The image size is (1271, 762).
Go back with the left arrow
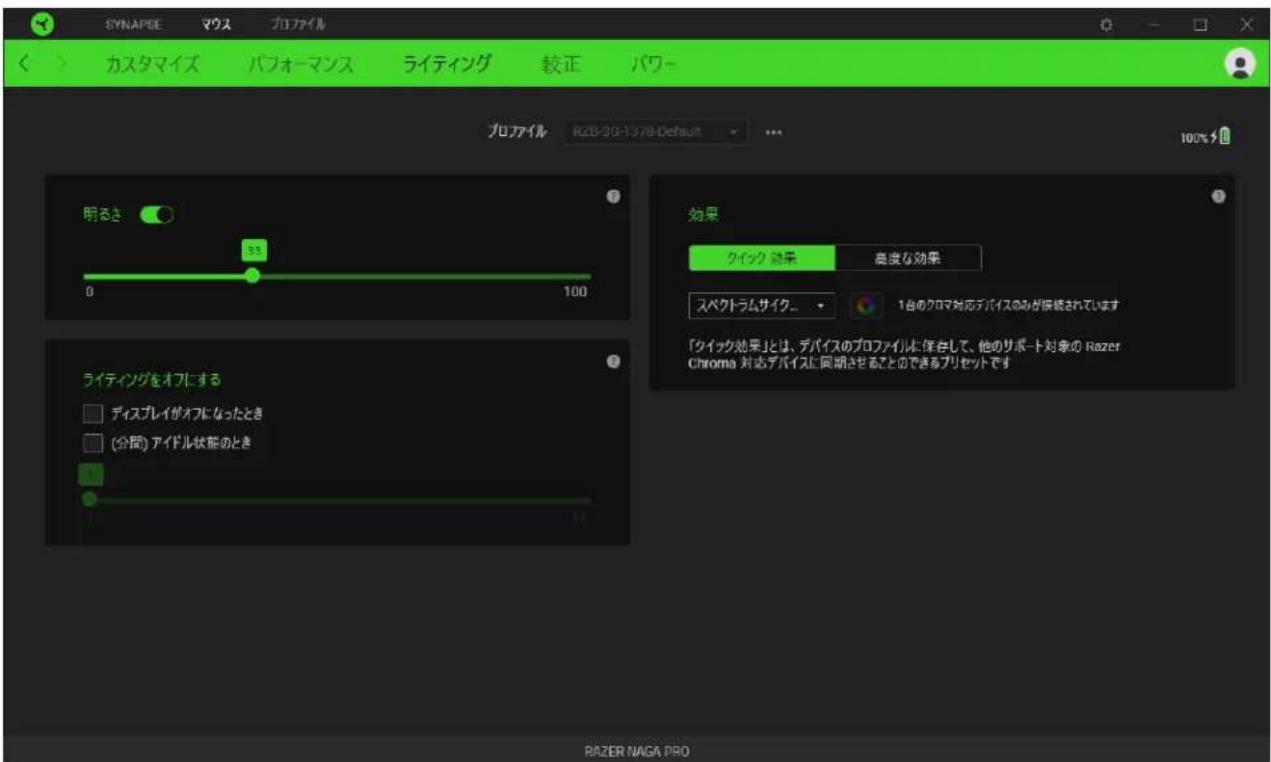tap(25, 65)
